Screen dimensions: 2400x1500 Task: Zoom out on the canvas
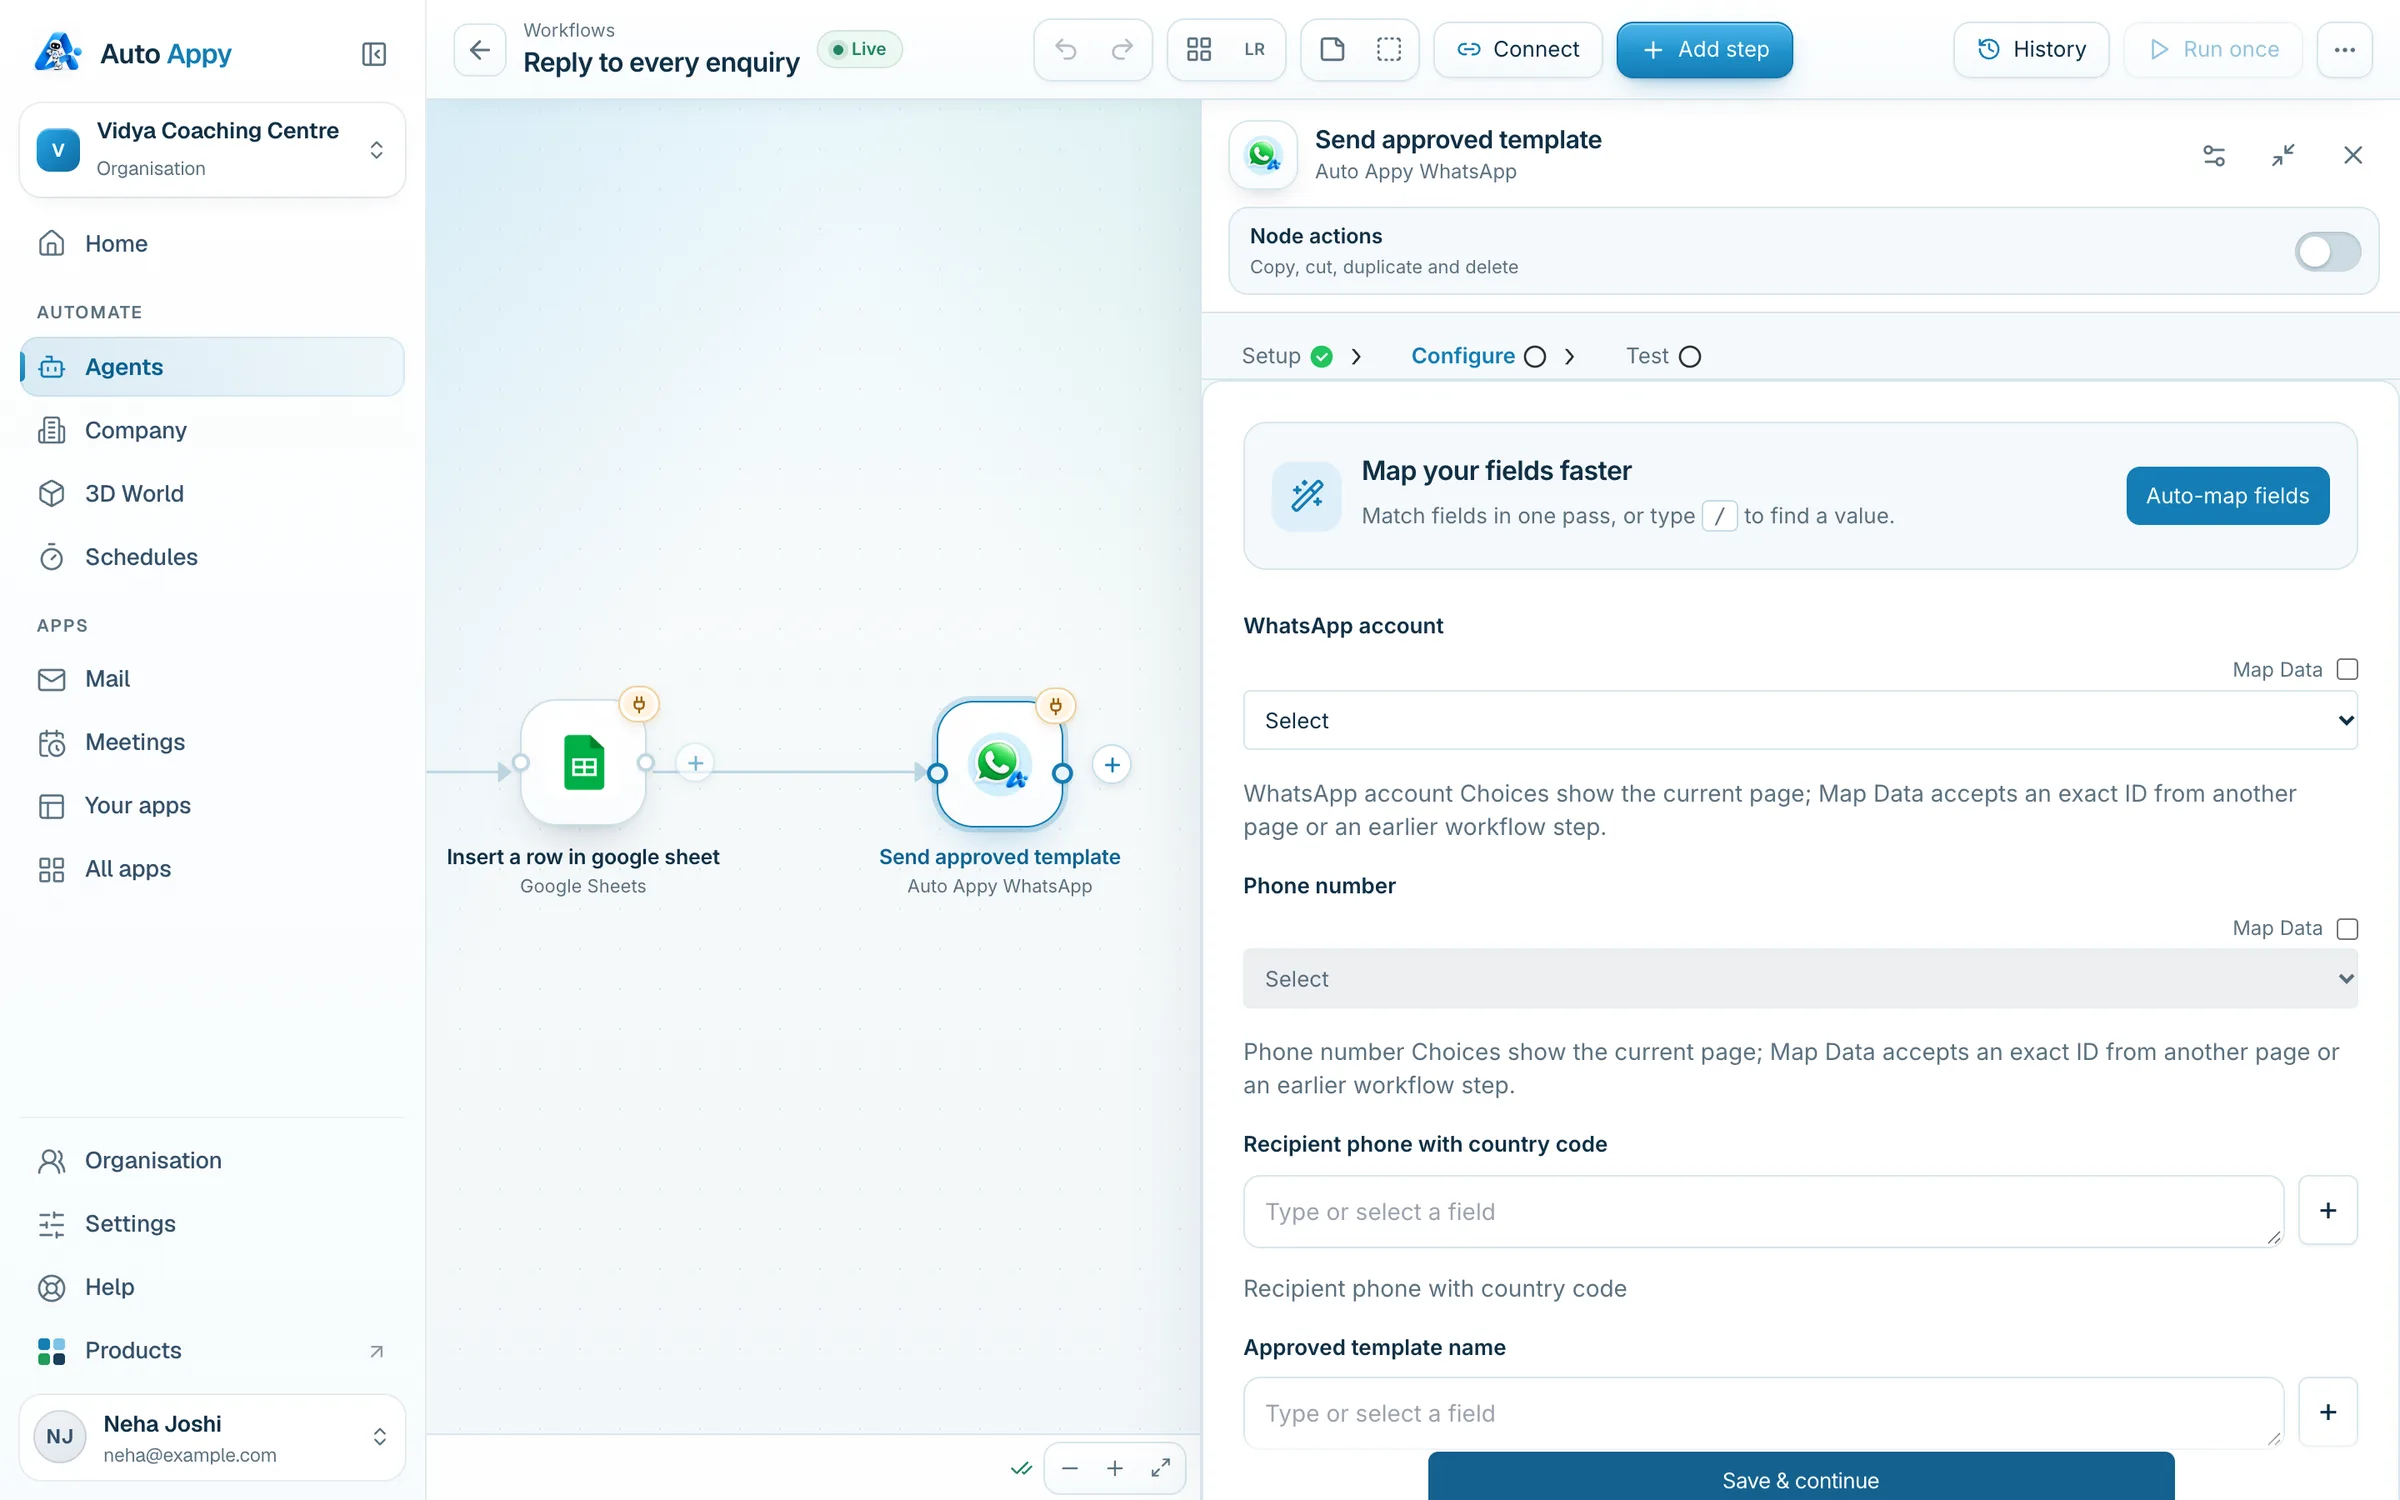(x=1070, y=1468)
